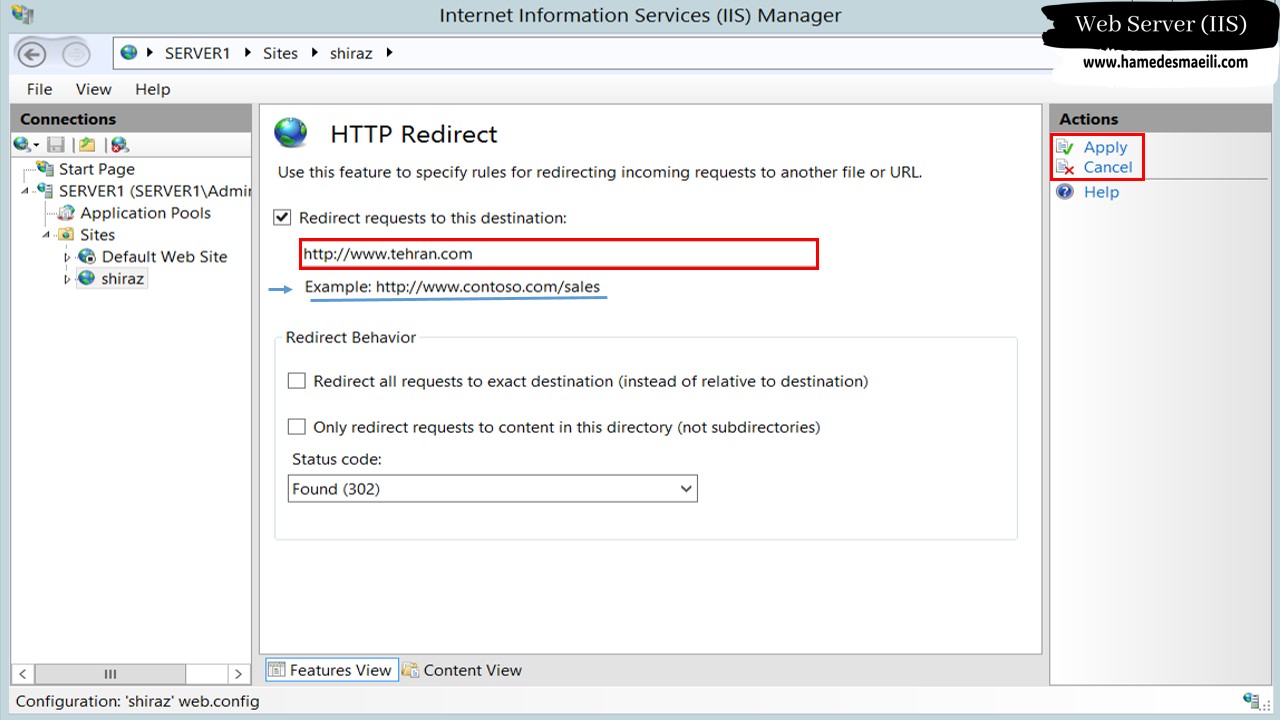Select Application Pools tree item

tap(146, 213)
